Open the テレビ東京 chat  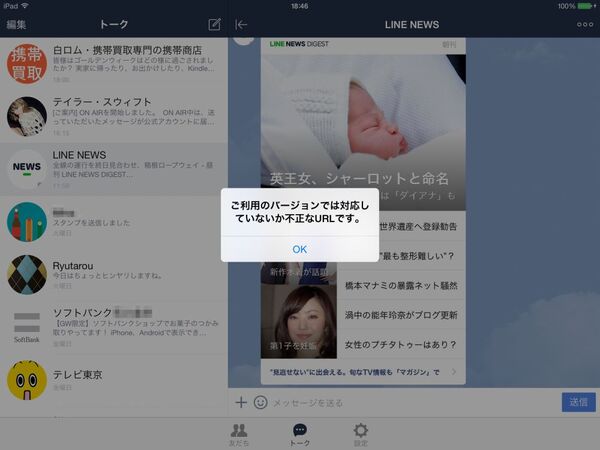[114, 380]
